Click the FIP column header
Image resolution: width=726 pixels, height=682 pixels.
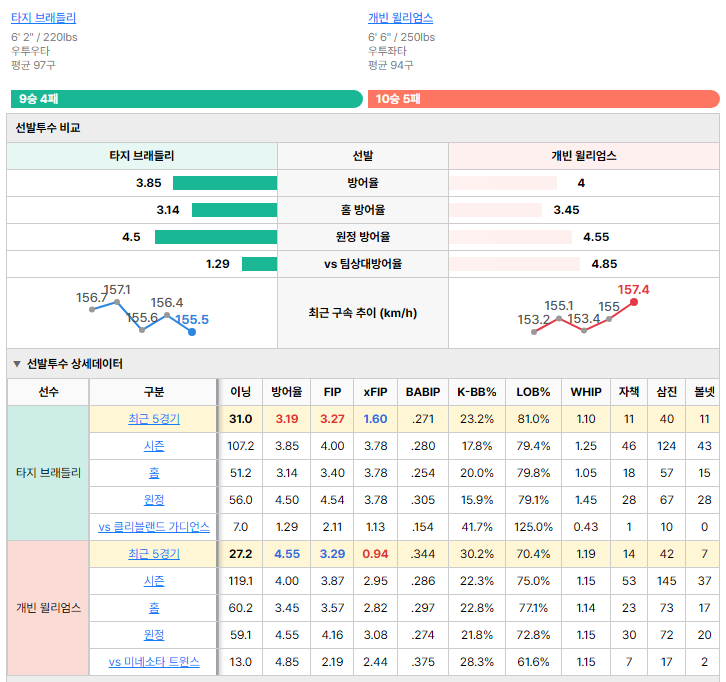pyautogui.click(x=332, y=392)
